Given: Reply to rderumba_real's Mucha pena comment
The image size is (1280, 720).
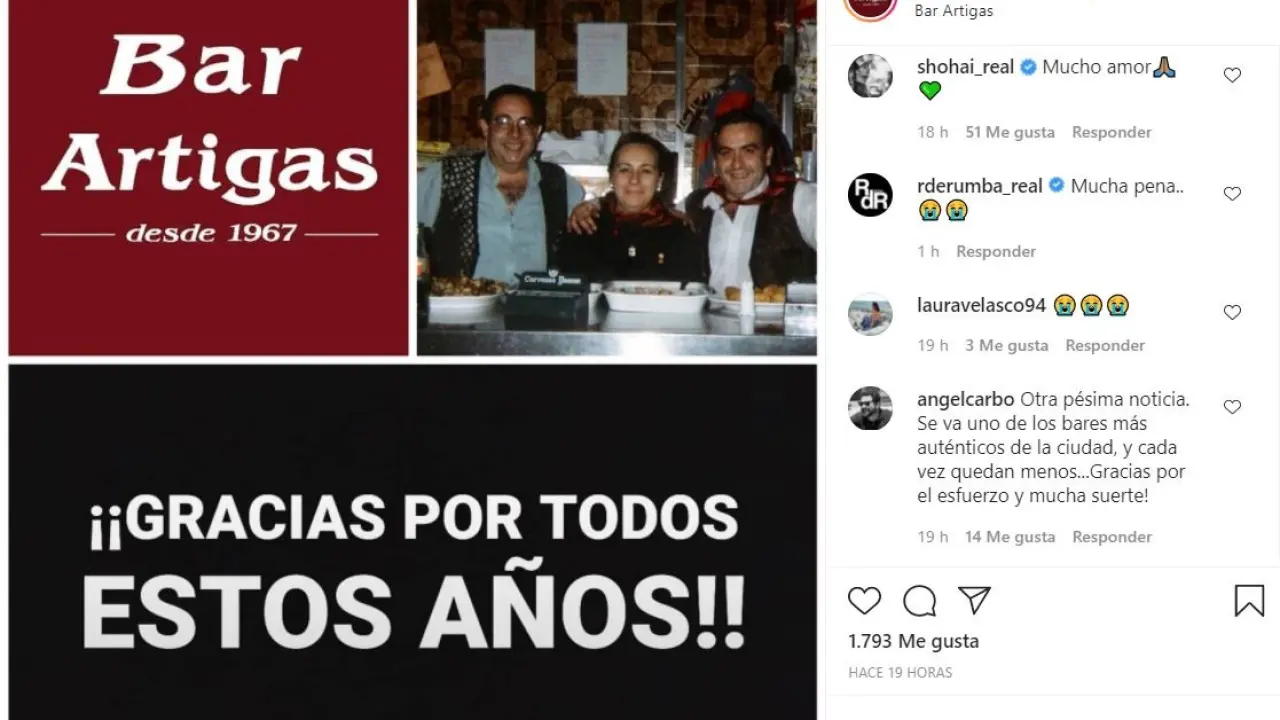Looking at the screenshot, I should click(995, 251).
